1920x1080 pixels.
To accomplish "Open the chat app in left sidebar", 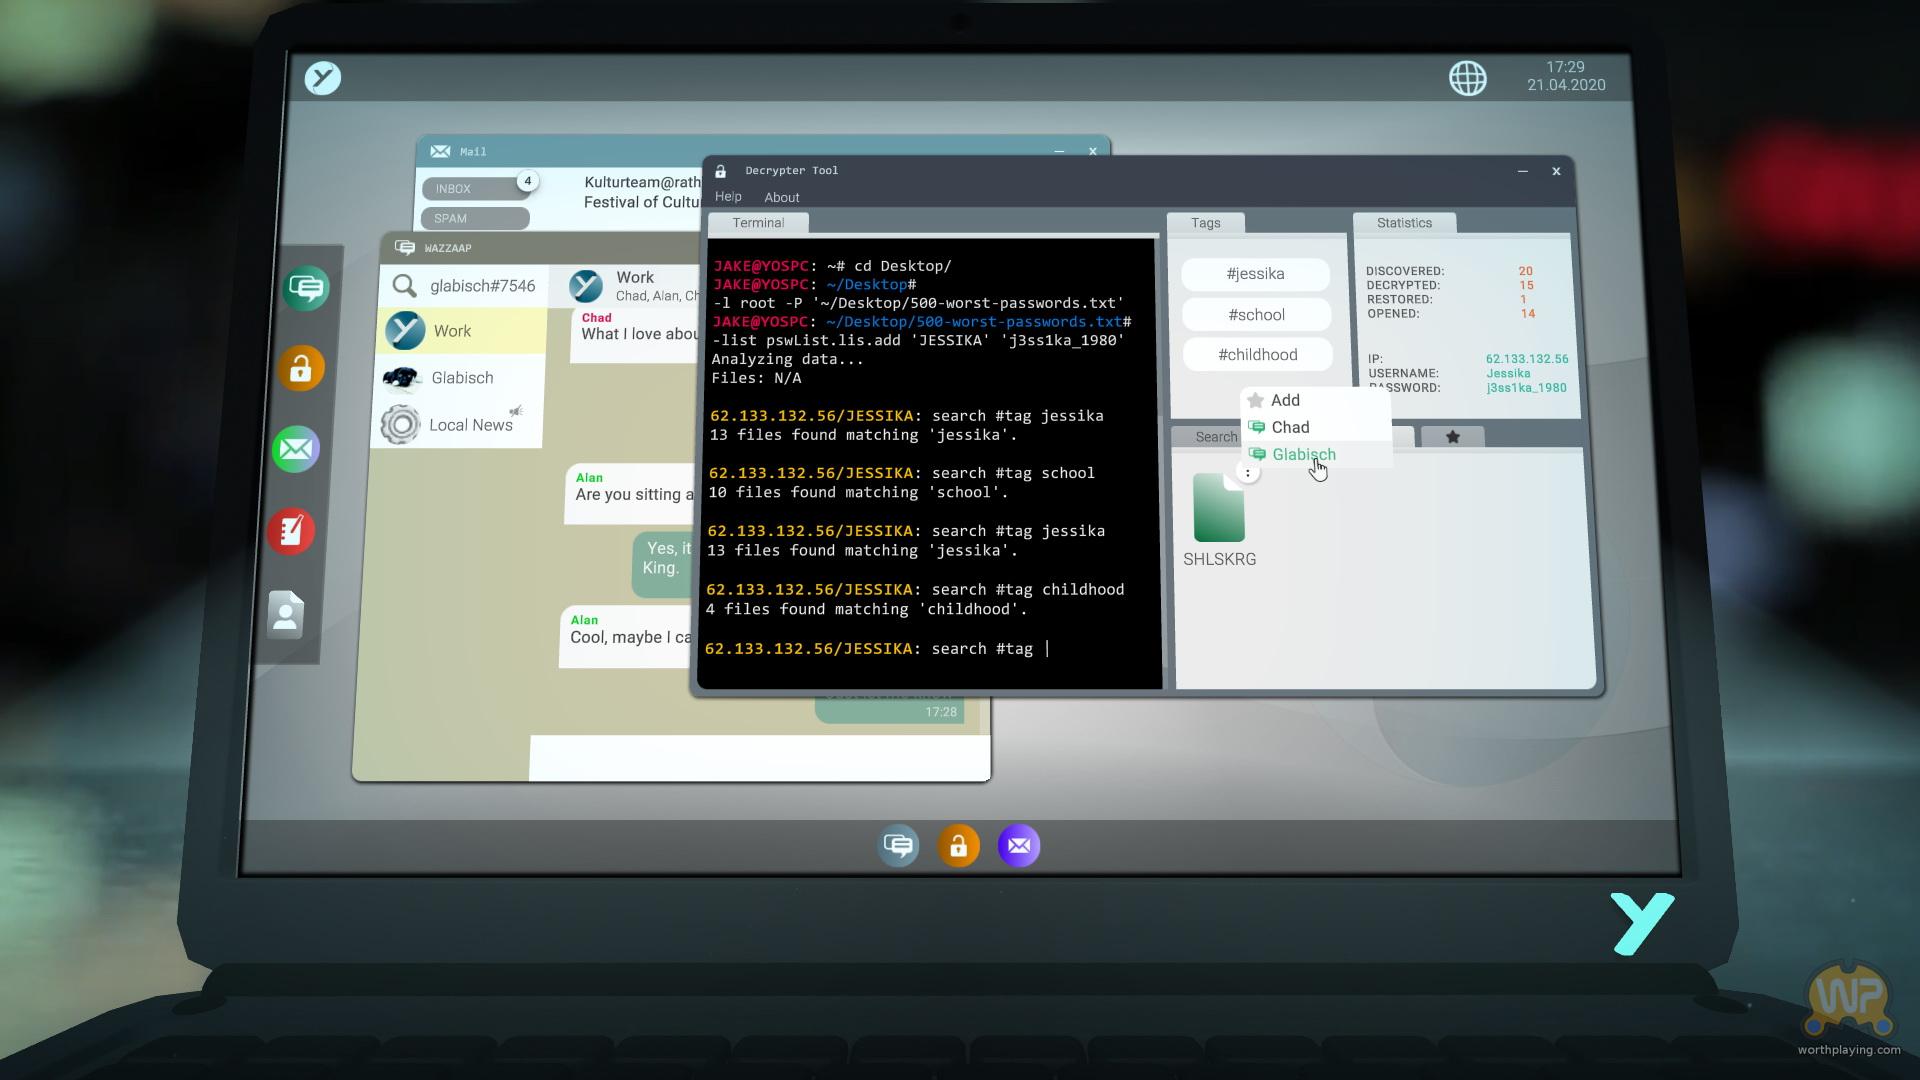I will point(306,289).
